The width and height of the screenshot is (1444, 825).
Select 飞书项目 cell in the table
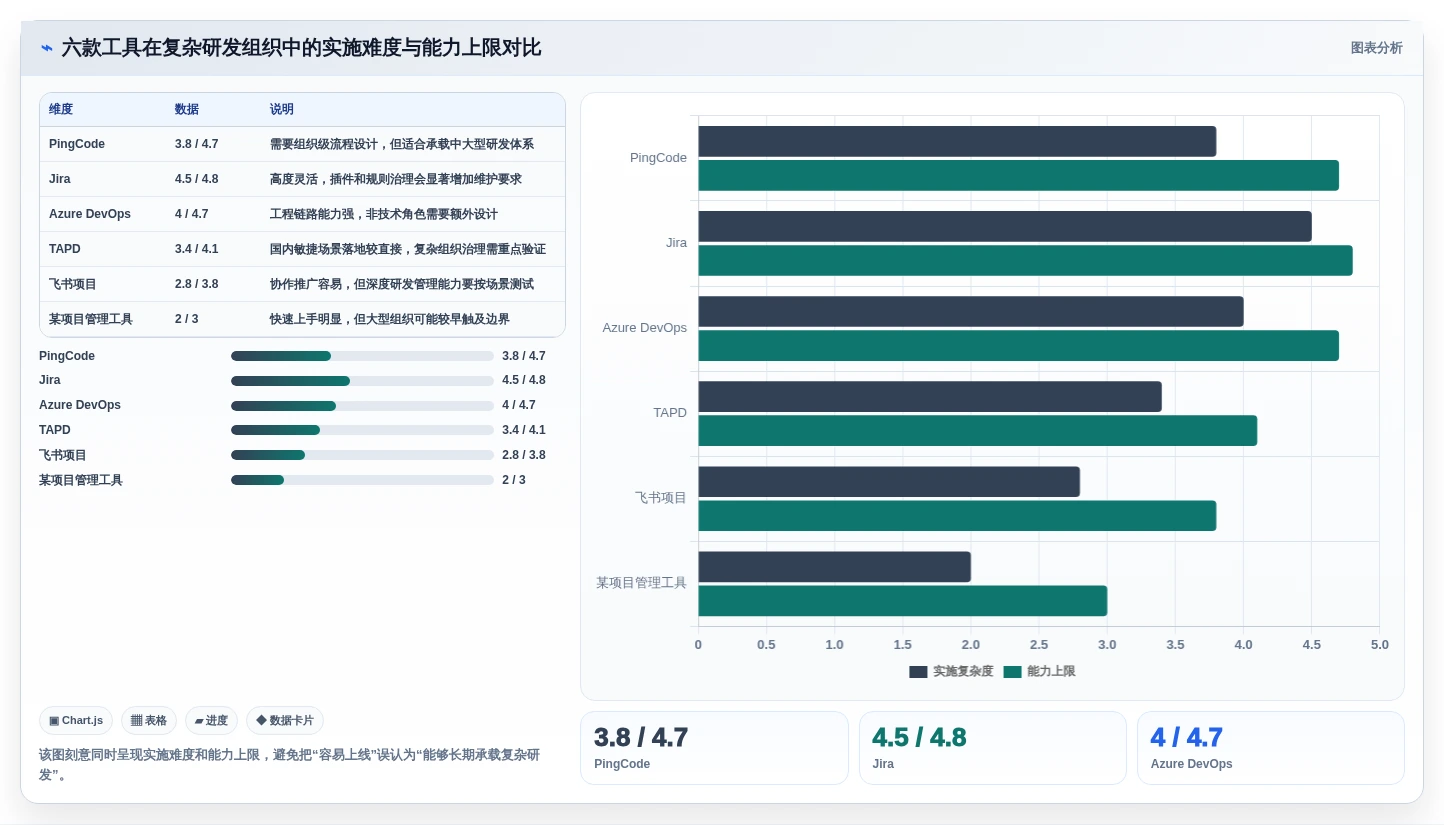[73, 284]
